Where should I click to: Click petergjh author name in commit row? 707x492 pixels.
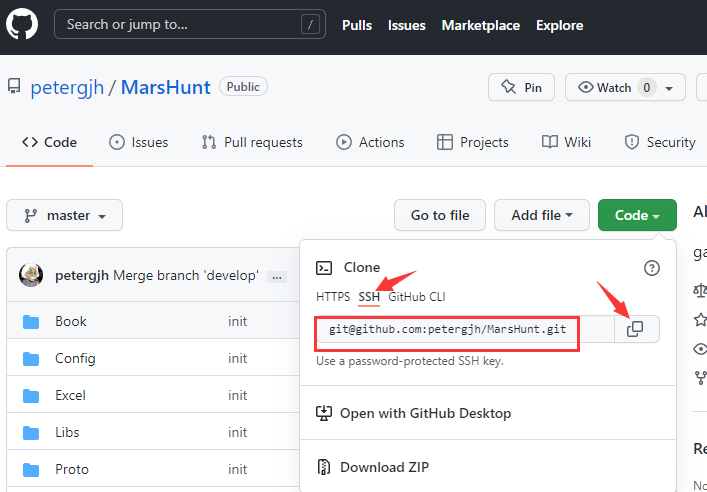(82, 276)
